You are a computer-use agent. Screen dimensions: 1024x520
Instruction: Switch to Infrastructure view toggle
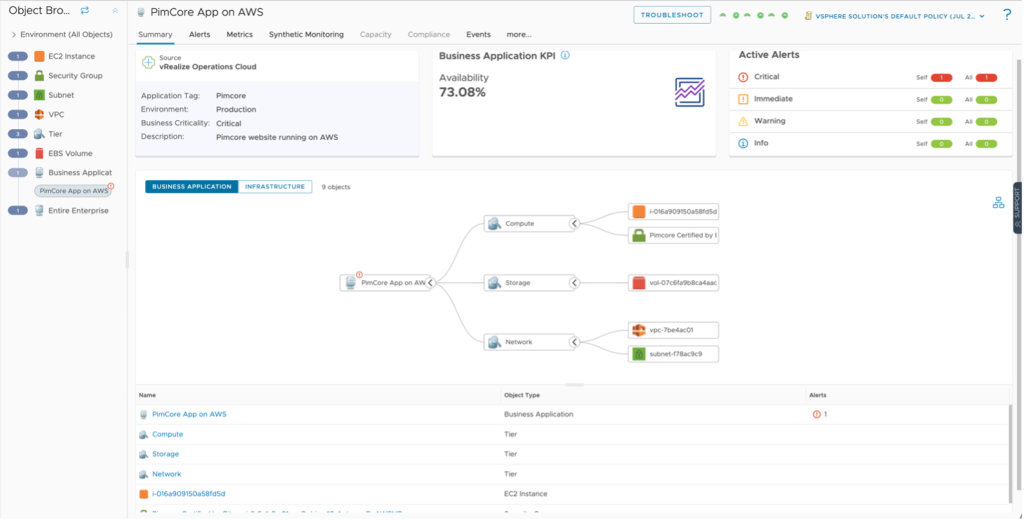pyautogui.click(x=275, y=186)
